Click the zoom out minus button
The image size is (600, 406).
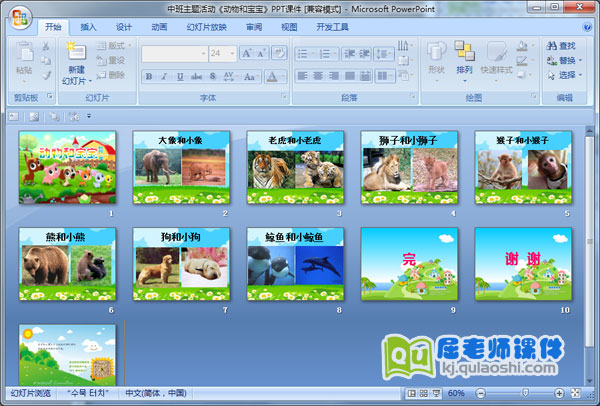pos(480,394)
